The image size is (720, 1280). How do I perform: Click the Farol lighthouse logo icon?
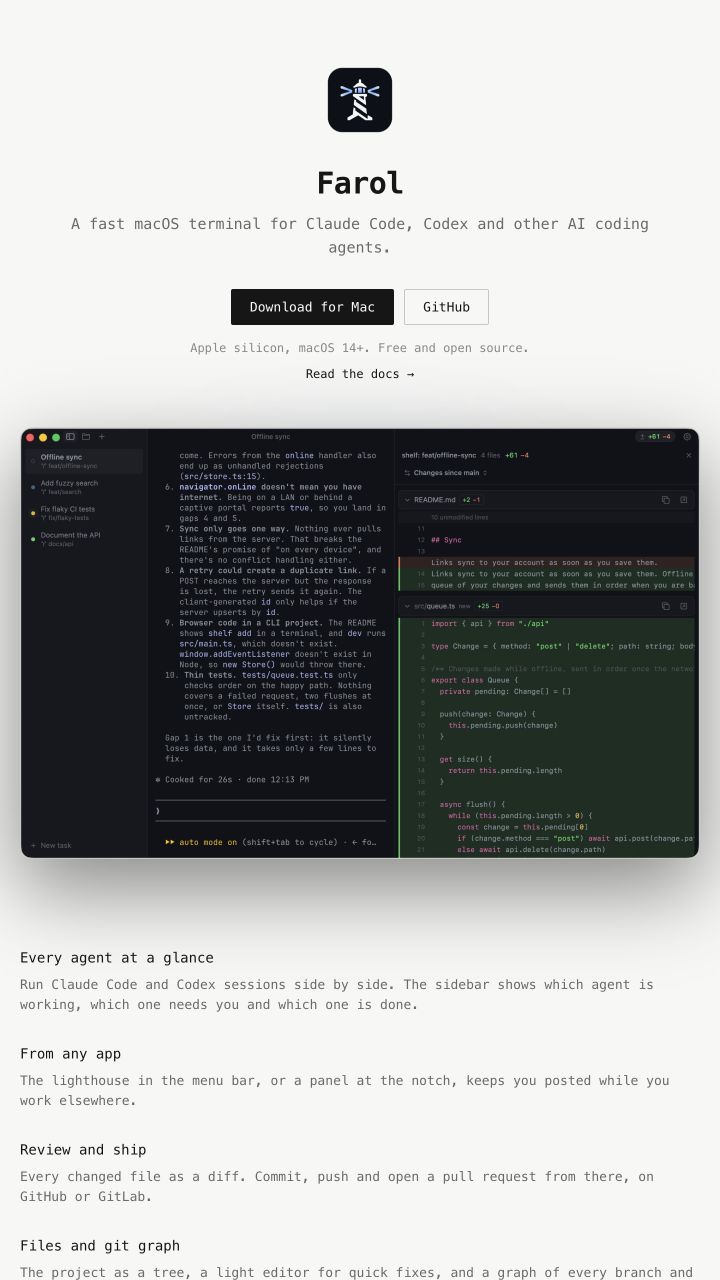click(360, 100)
